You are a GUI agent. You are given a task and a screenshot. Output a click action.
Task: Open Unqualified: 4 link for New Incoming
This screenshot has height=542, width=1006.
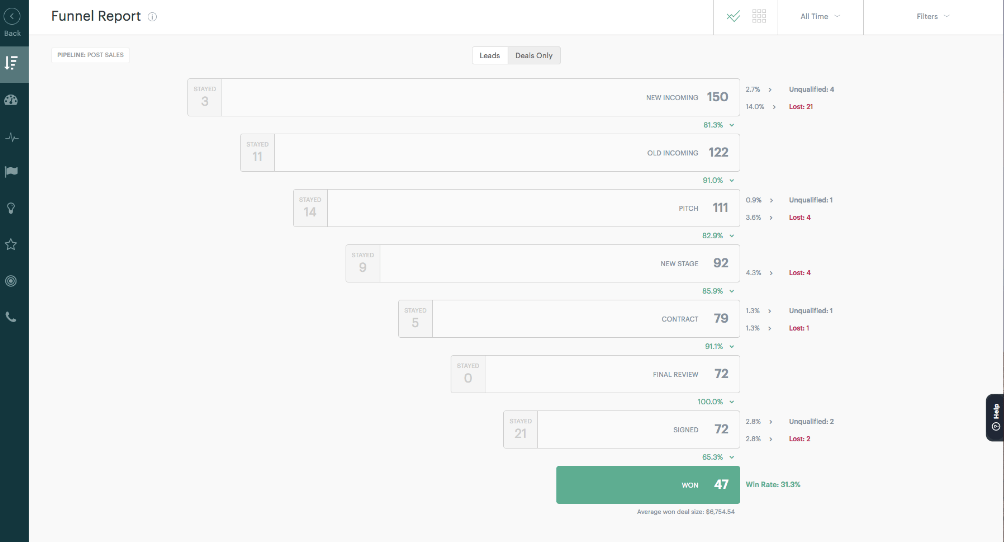point(812,90)
